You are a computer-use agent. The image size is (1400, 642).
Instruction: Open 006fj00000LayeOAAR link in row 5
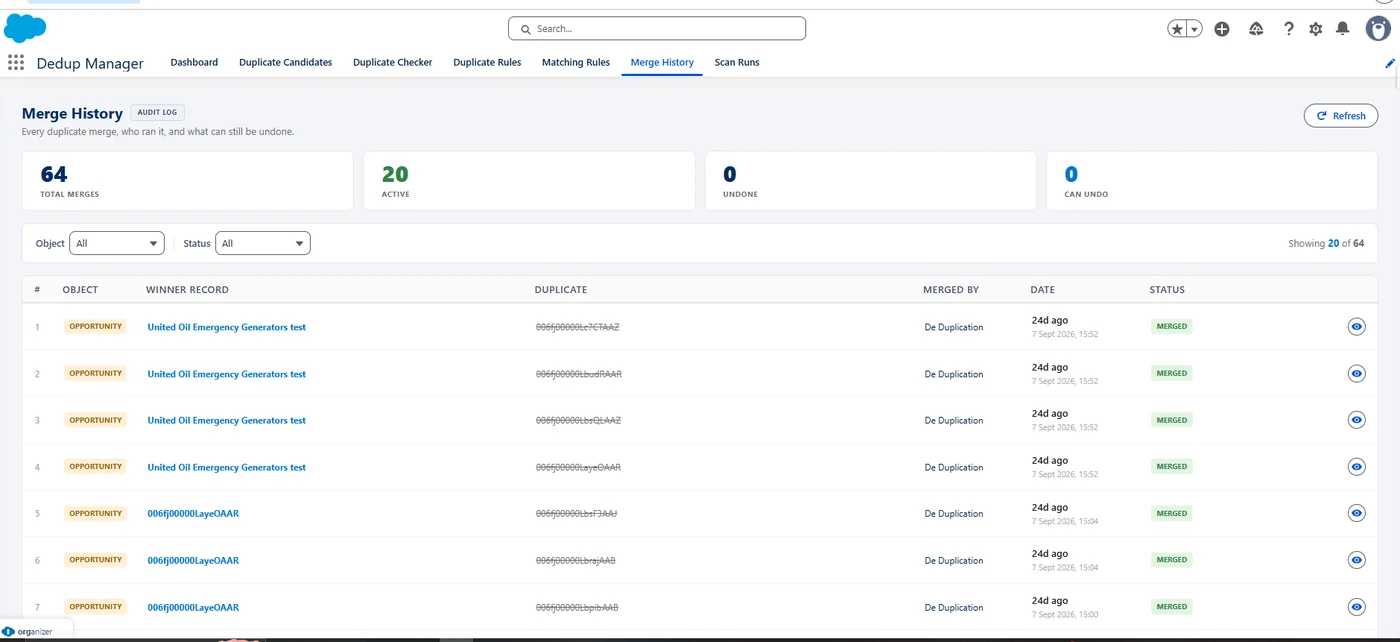pyautogui.click(x=193, y=514)
